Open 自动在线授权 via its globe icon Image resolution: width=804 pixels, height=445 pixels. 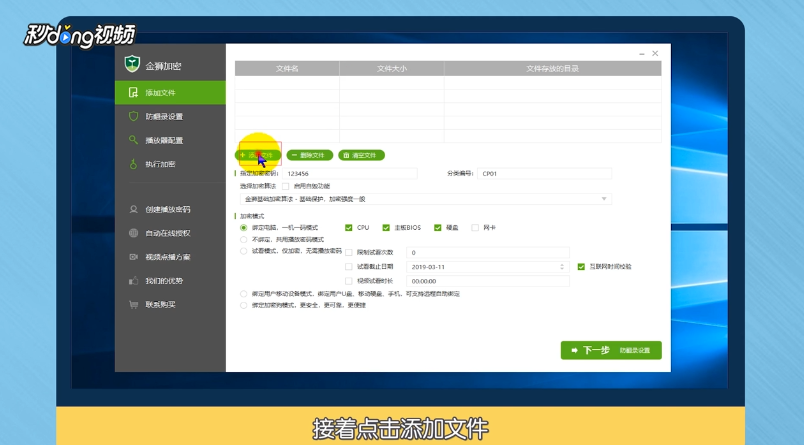click(x=133, y=233)
